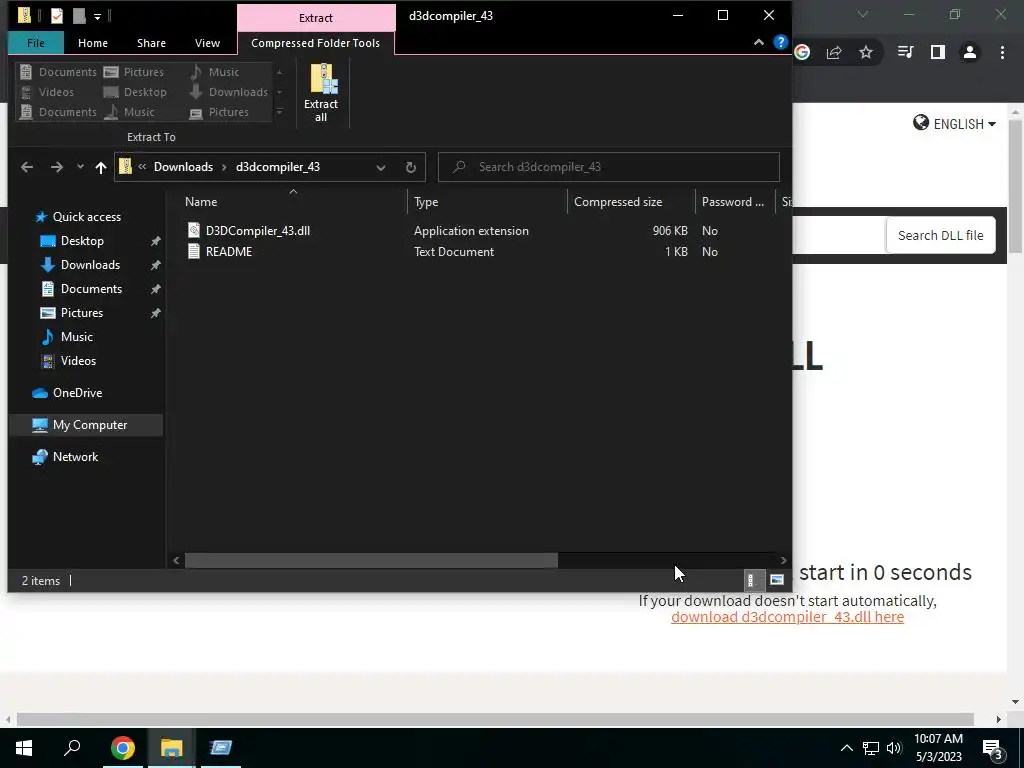Show hidden system tray icons

(846, 748)
